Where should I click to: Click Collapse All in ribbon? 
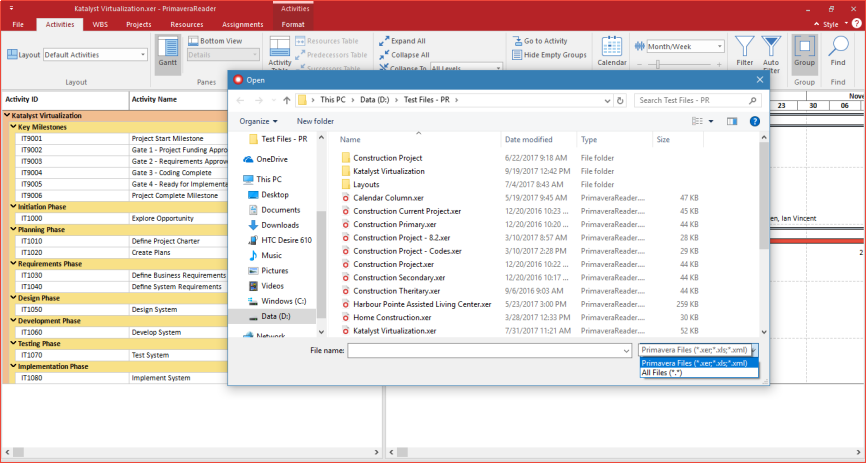[x=404, y=55]
